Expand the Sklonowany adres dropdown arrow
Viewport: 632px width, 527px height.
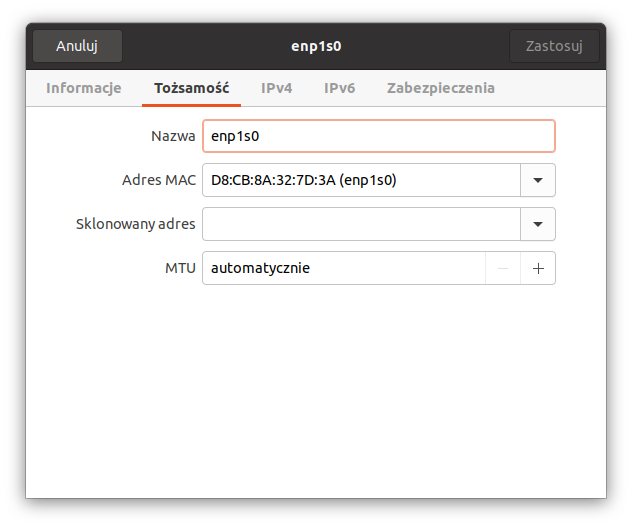click(x=538, y=224)
